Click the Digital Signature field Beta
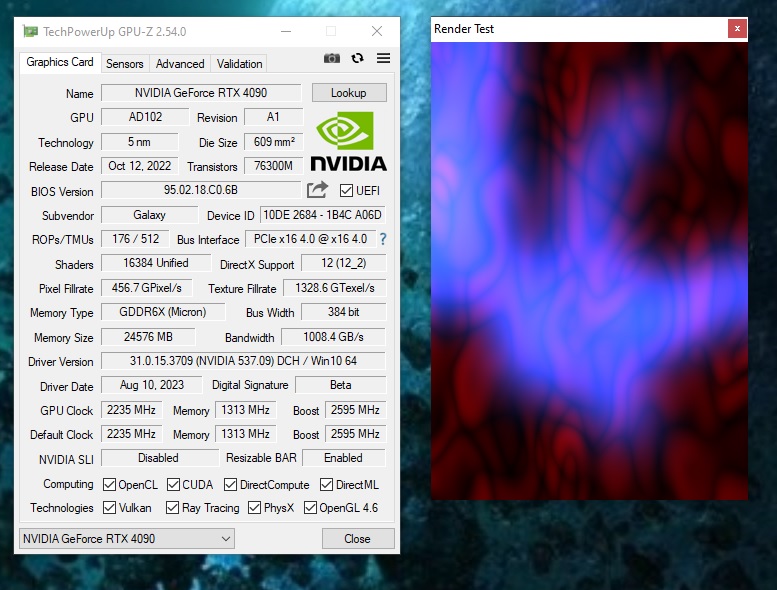 [340, 385]
